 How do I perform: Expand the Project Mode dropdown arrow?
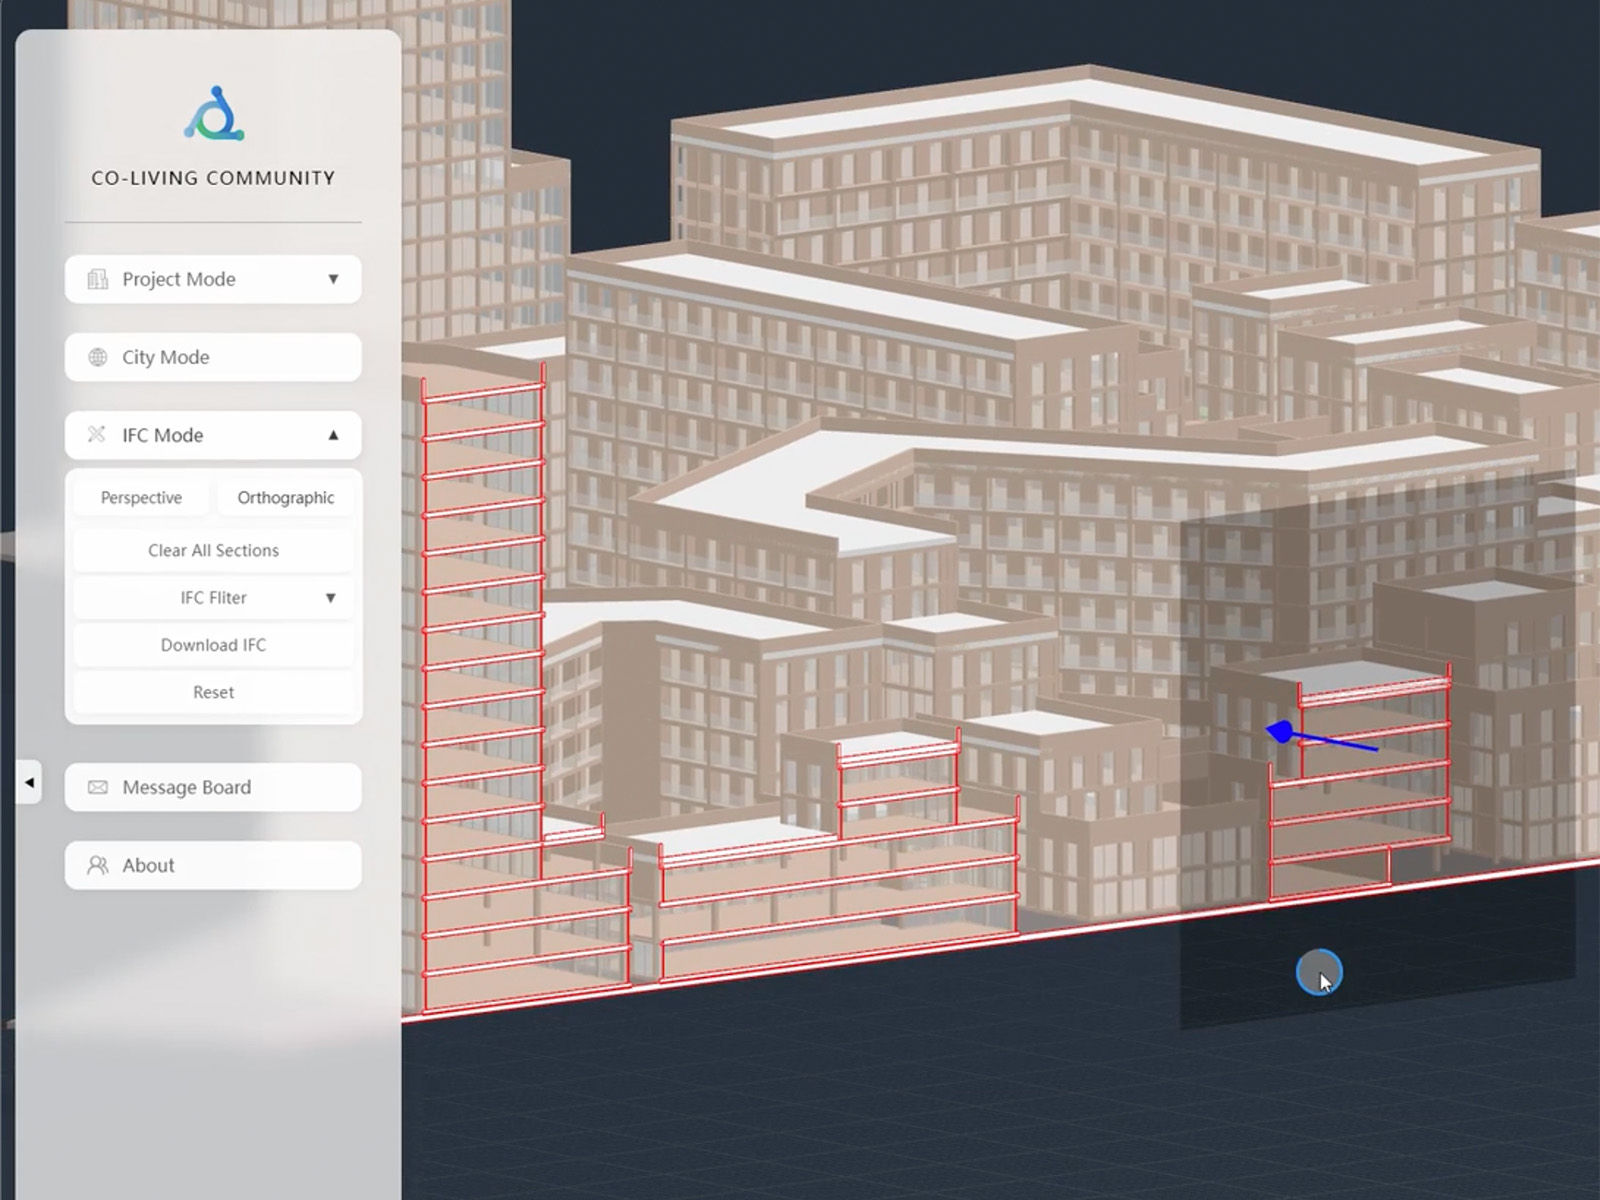pyautogui.click(x=333, y=279)
